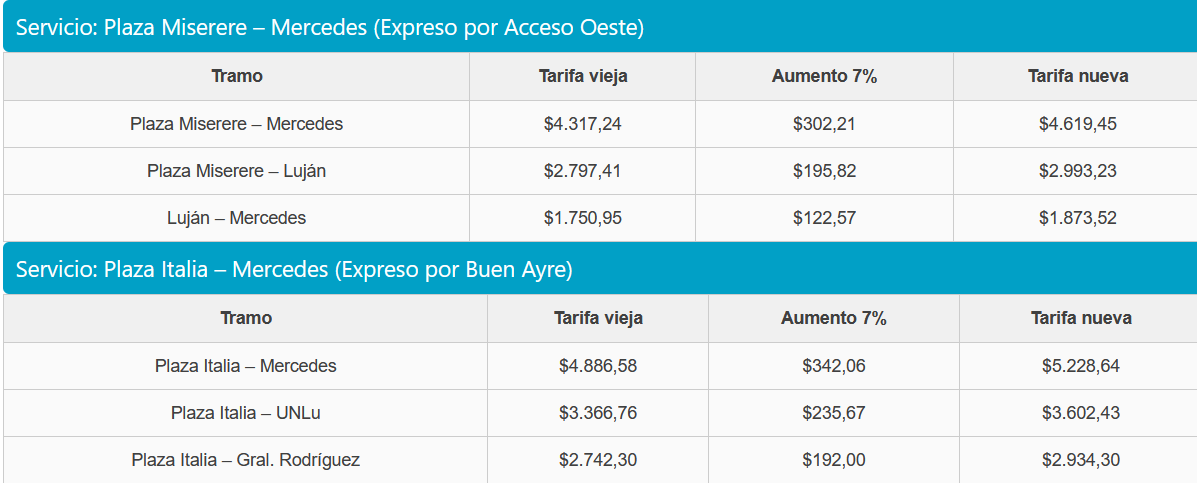Click the Tarifa vieja header in the Buen Ayre table
This screenshot has height=483, width=1197.
click(598, 318)
